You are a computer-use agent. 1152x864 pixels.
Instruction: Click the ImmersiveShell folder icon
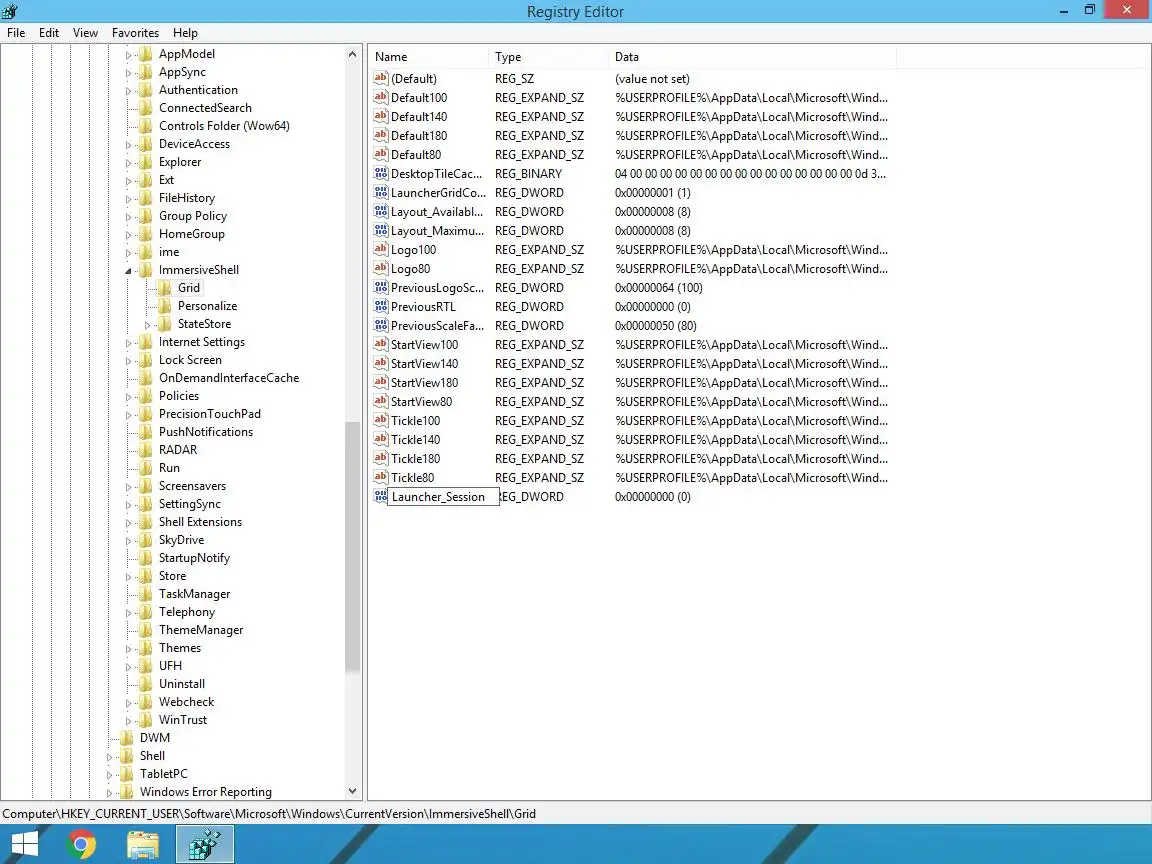point(146,270)
